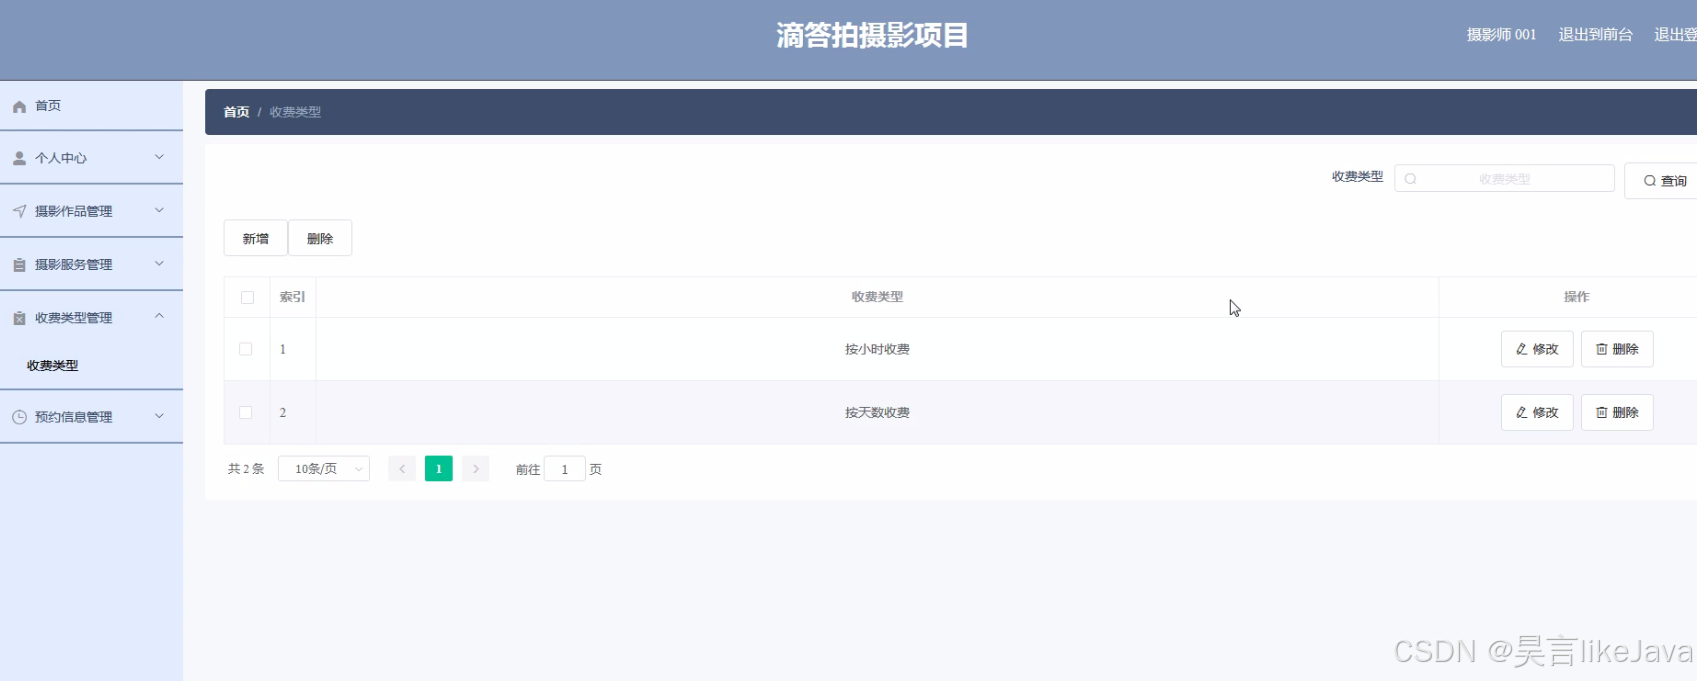The height and width of the screenshot is (681, 1697).
Task: Tick the select-all checkbox in the table header
Action: click(x=247, y=297)
